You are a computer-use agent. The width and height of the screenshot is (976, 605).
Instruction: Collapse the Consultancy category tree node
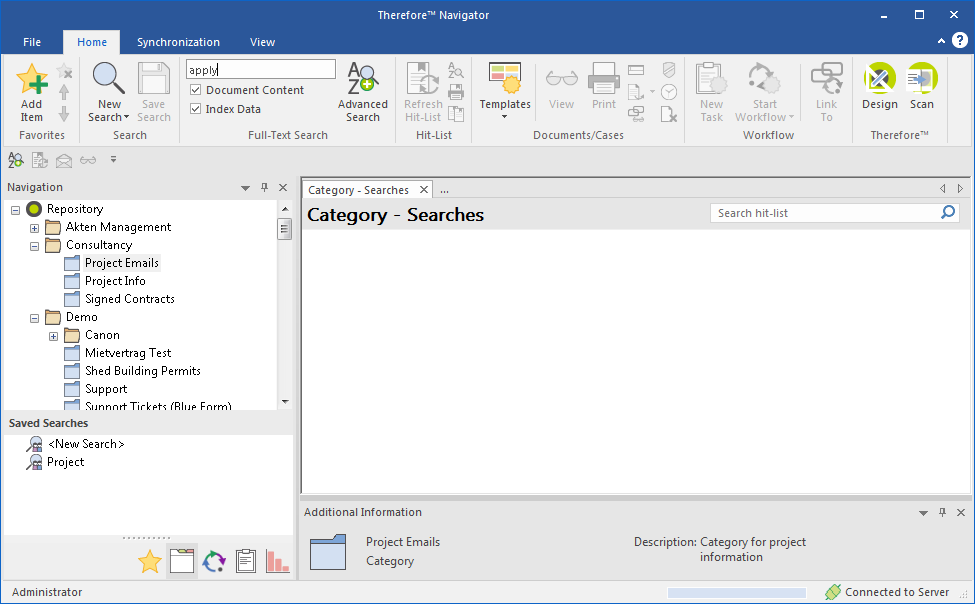[33, 245]
